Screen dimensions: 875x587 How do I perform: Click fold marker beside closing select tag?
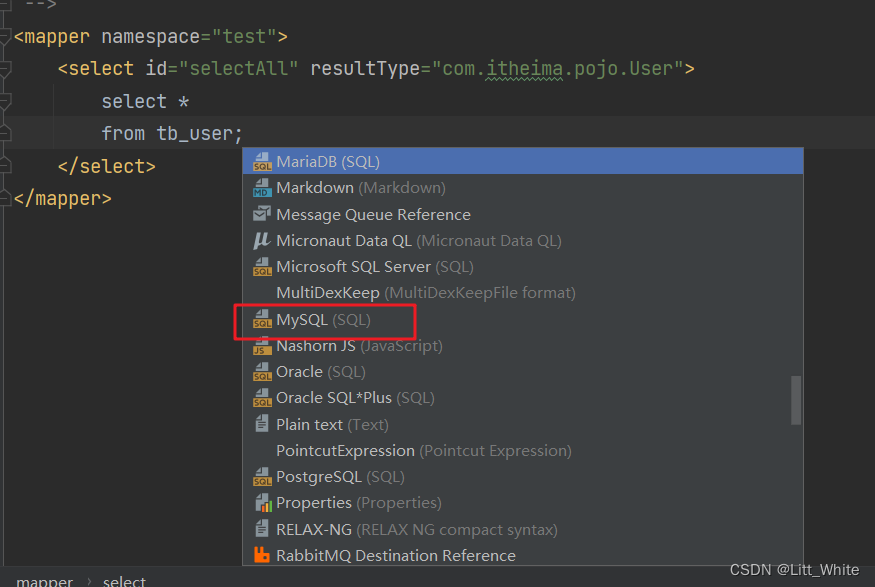tap(5, 165)
